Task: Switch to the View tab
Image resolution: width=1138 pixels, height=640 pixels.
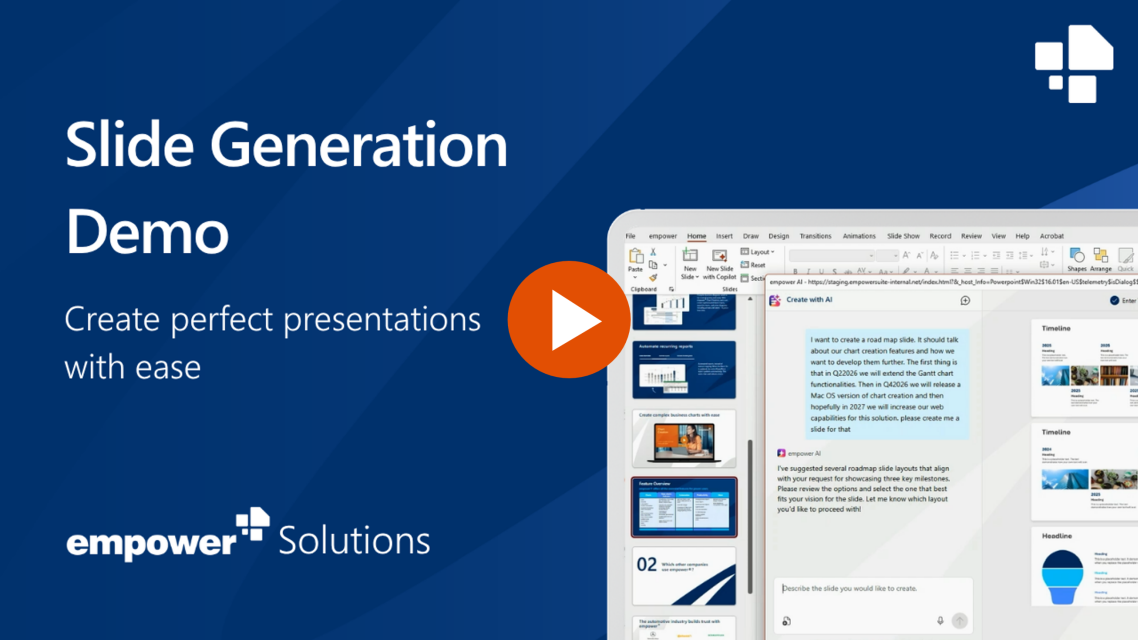Action: [999, 236]
